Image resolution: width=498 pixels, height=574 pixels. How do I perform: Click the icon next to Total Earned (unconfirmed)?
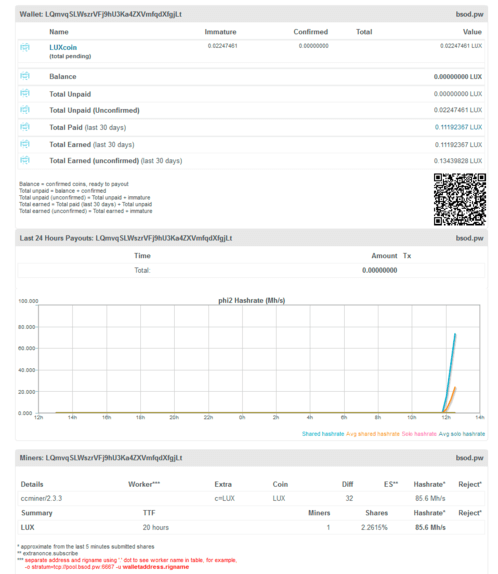pyautogui.click(x=25, y=160)
